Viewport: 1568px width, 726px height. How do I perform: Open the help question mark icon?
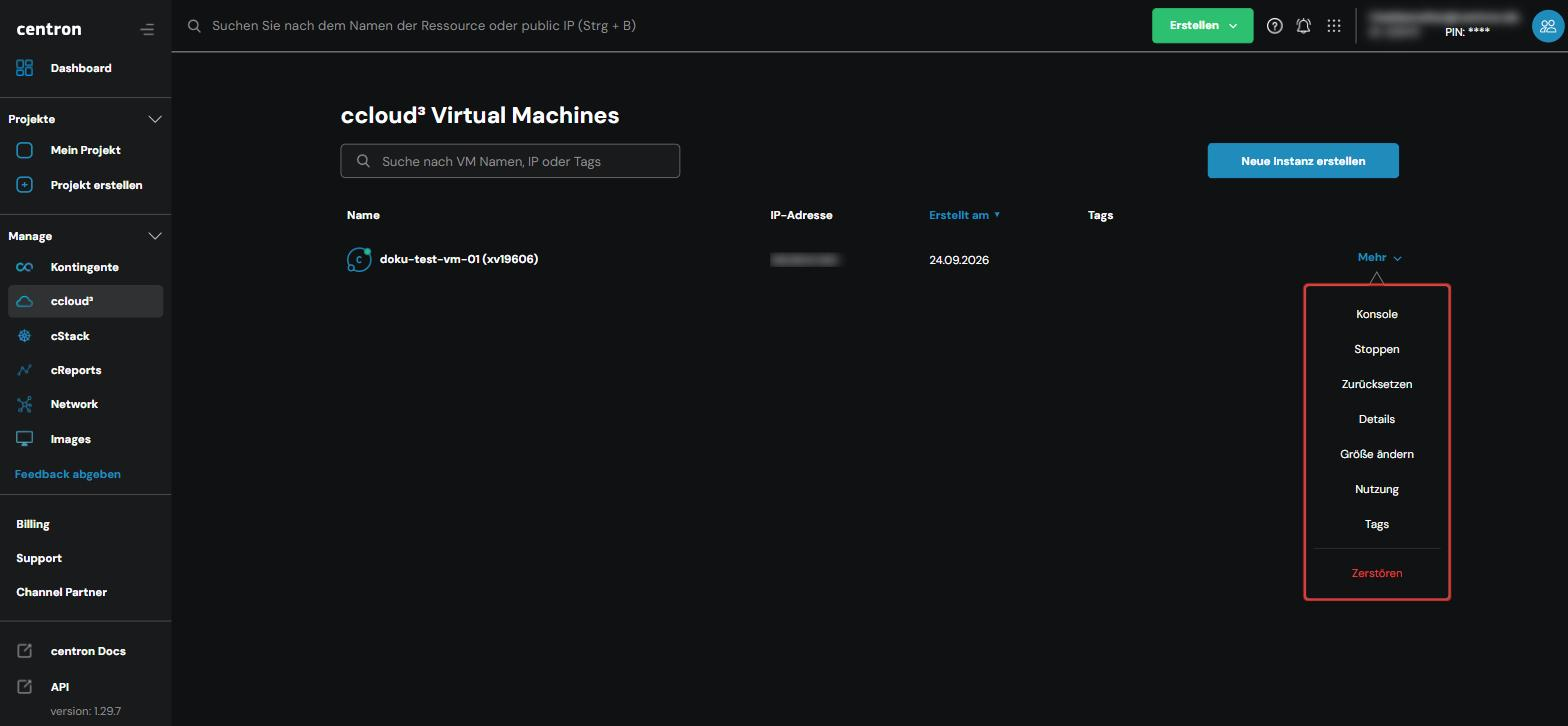click(1274, 26)
